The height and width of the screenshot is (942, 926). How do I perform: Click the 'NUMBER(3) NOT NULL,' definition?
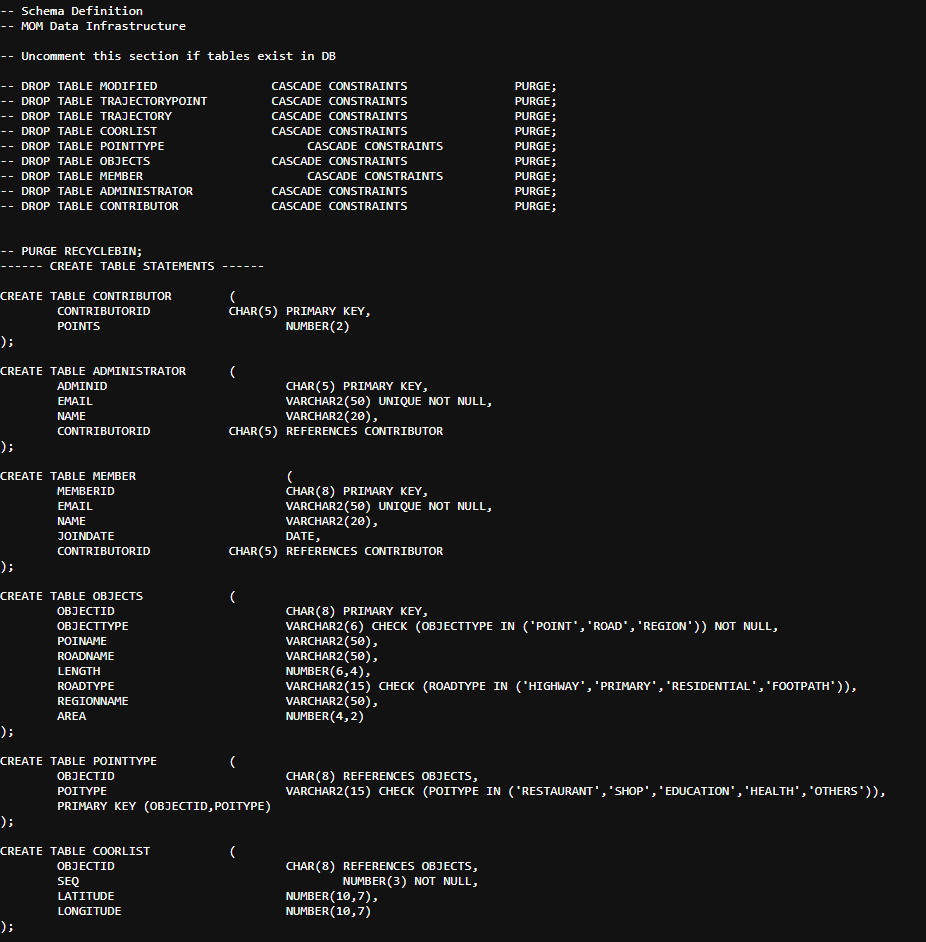410,882
